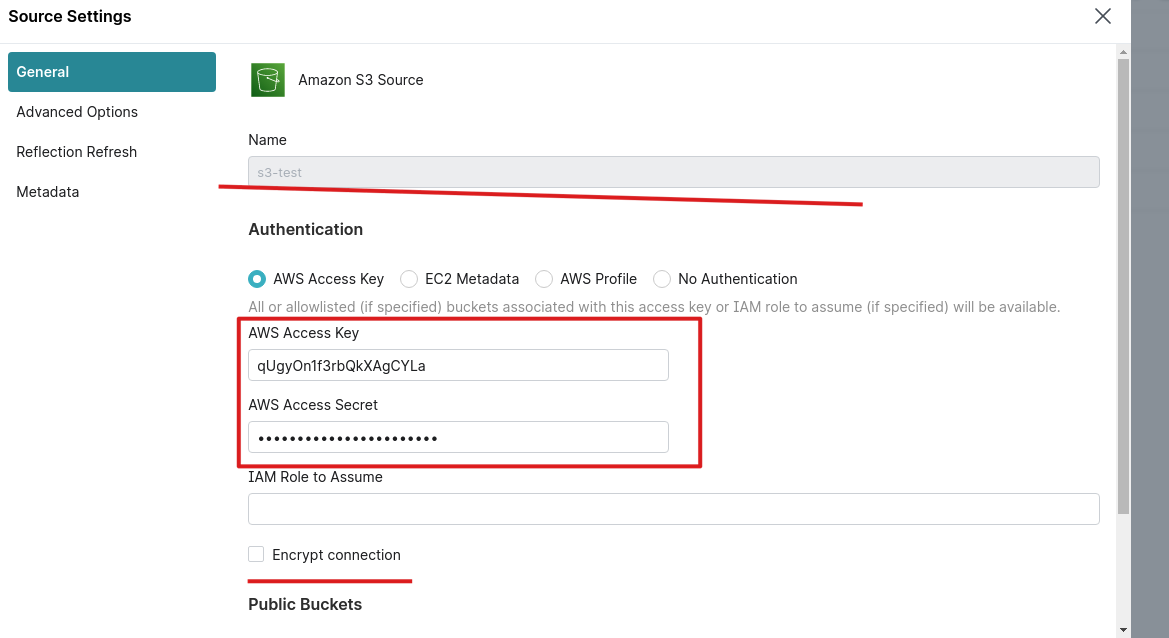Click the Source Settings dialog title
The height and width of the screenshot is (638, 1169).
pos(69,16)
